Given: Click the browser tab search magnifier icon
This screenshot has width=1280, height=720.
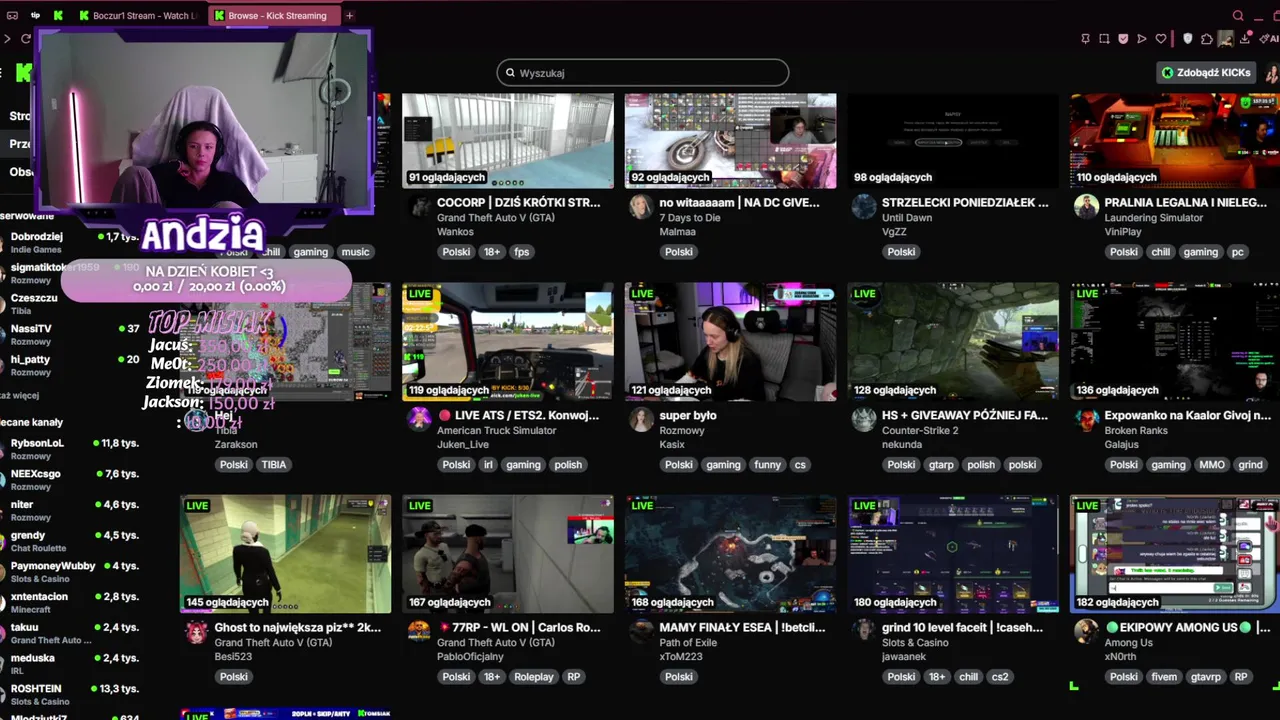Looking at the screenshot, I should pyautogui.click(x=1238, y=16).
